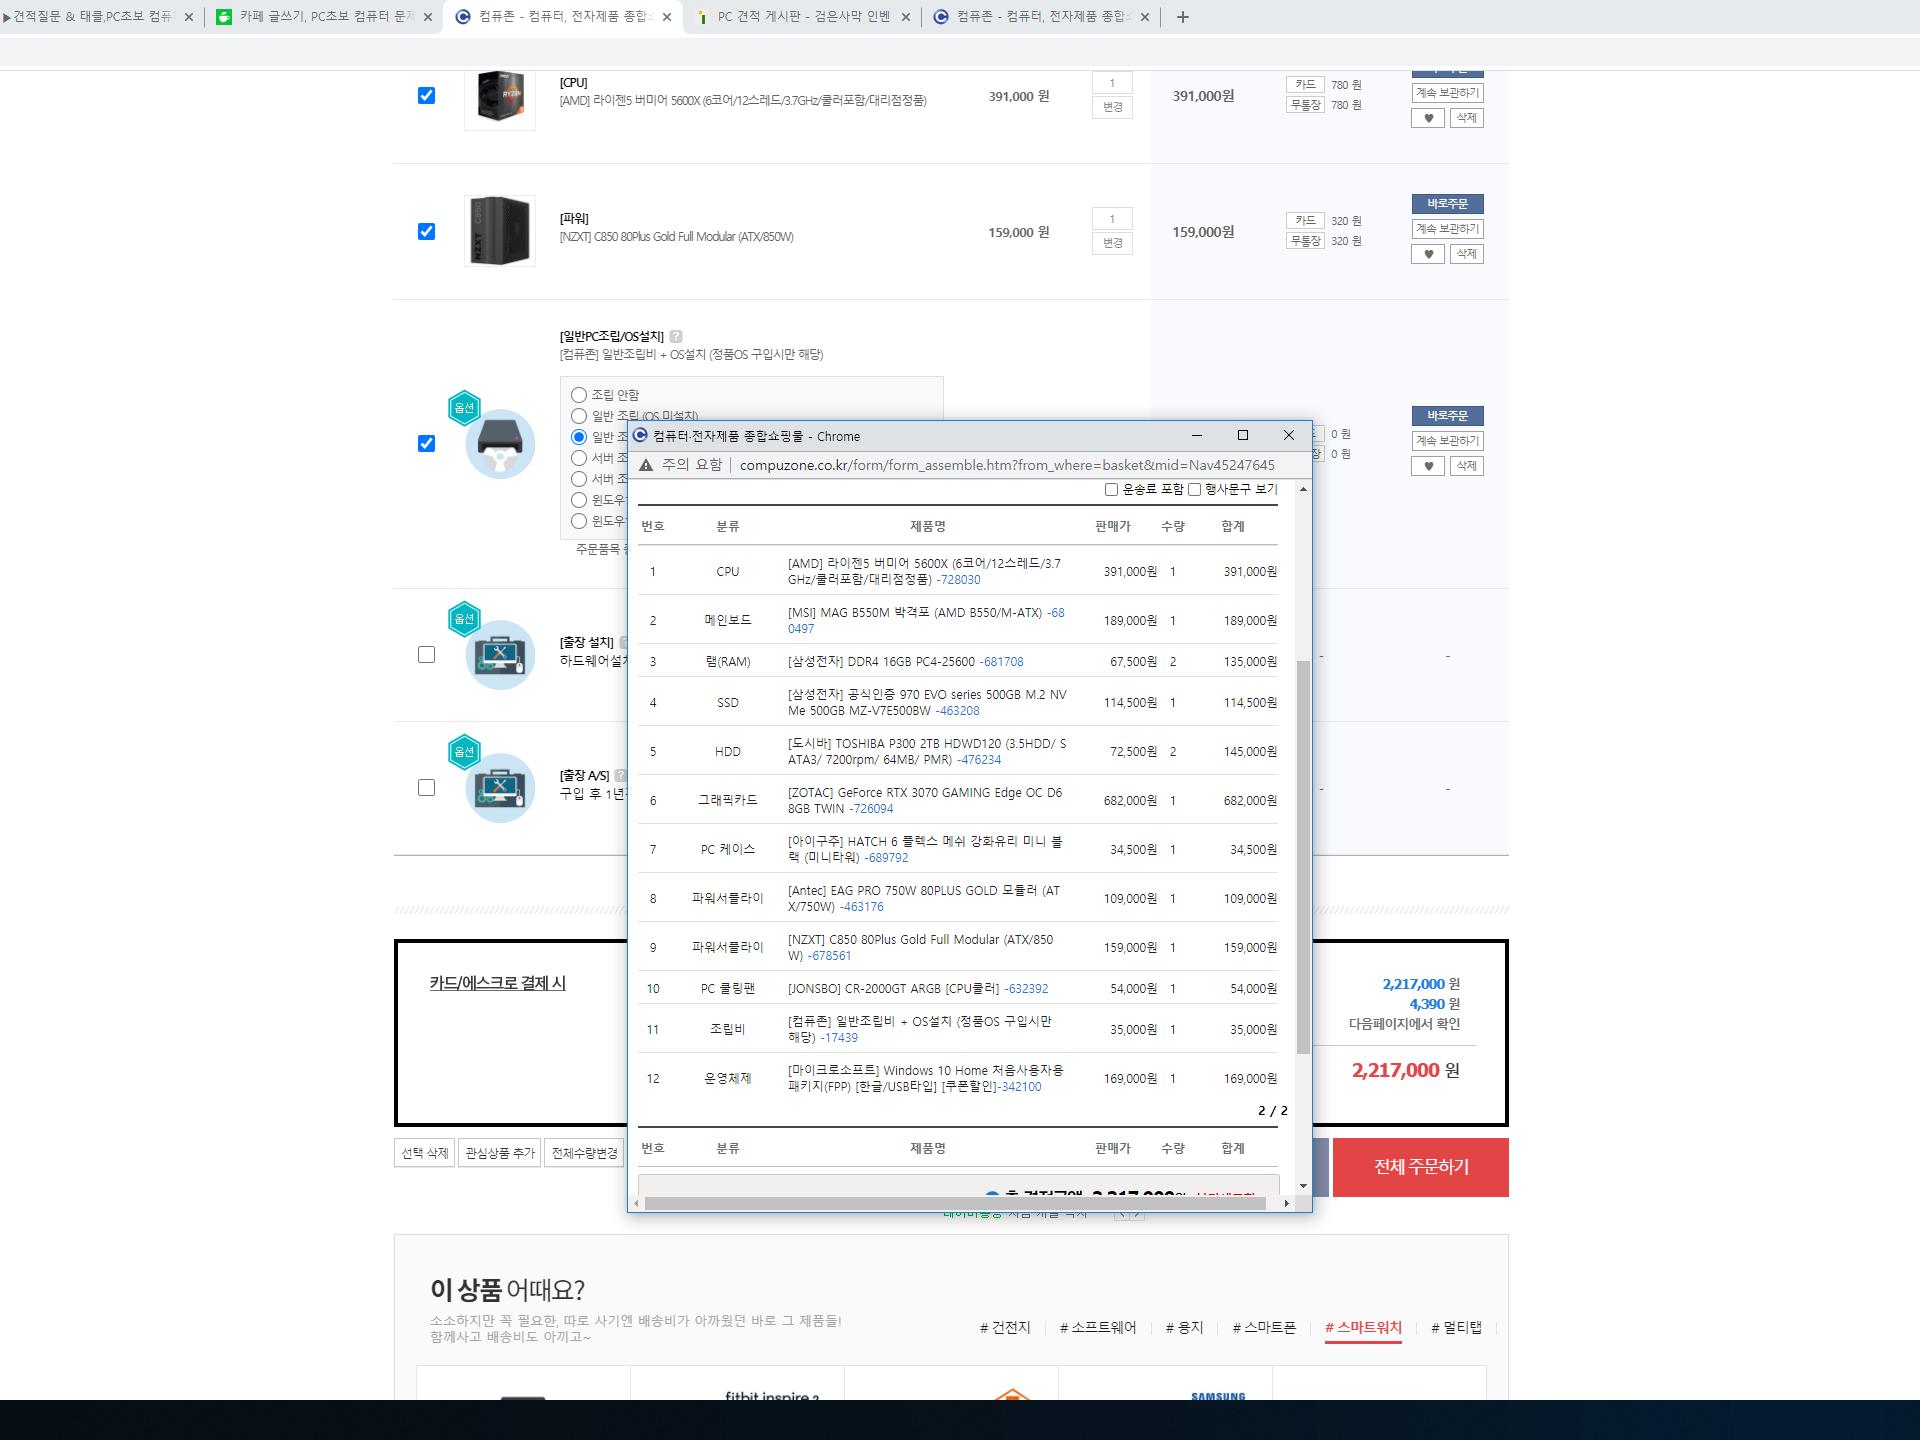Click the scroll right arrow in popup
This screenshot has height=1440, width=1920.
click(1286, 1203)
